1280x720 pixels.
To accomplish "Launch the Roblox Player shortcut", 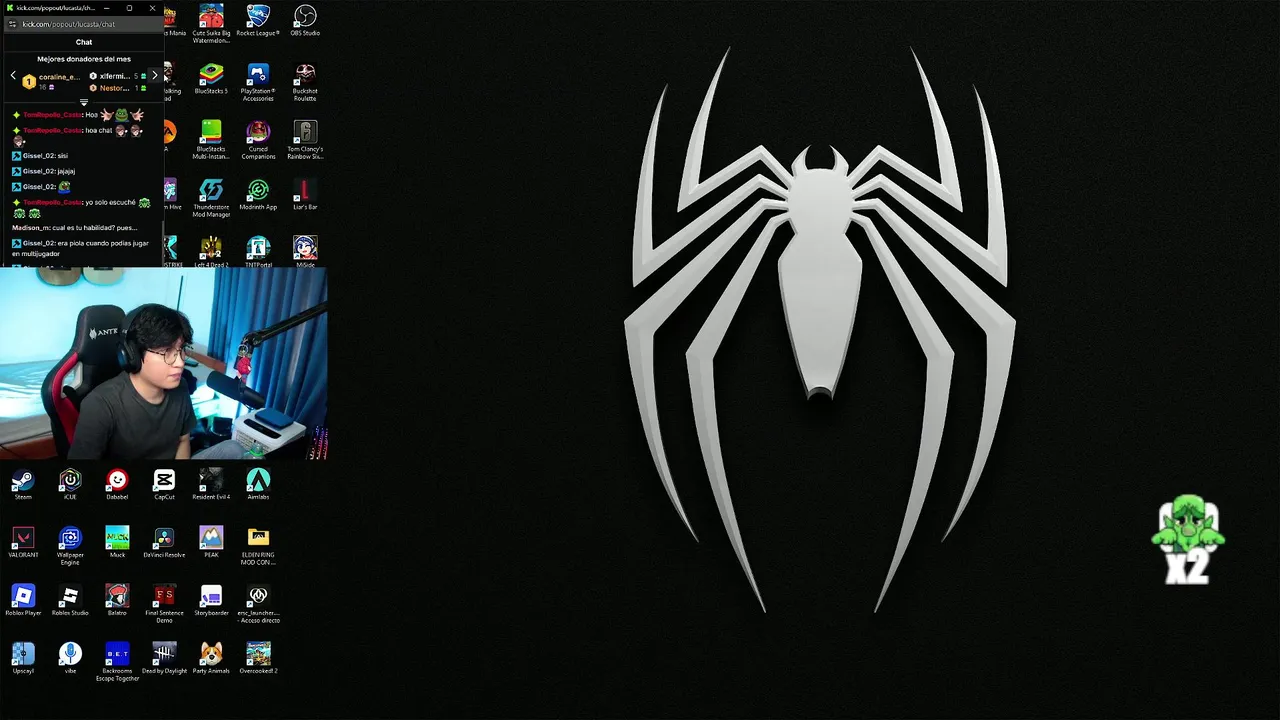I will tap(23, 601).
